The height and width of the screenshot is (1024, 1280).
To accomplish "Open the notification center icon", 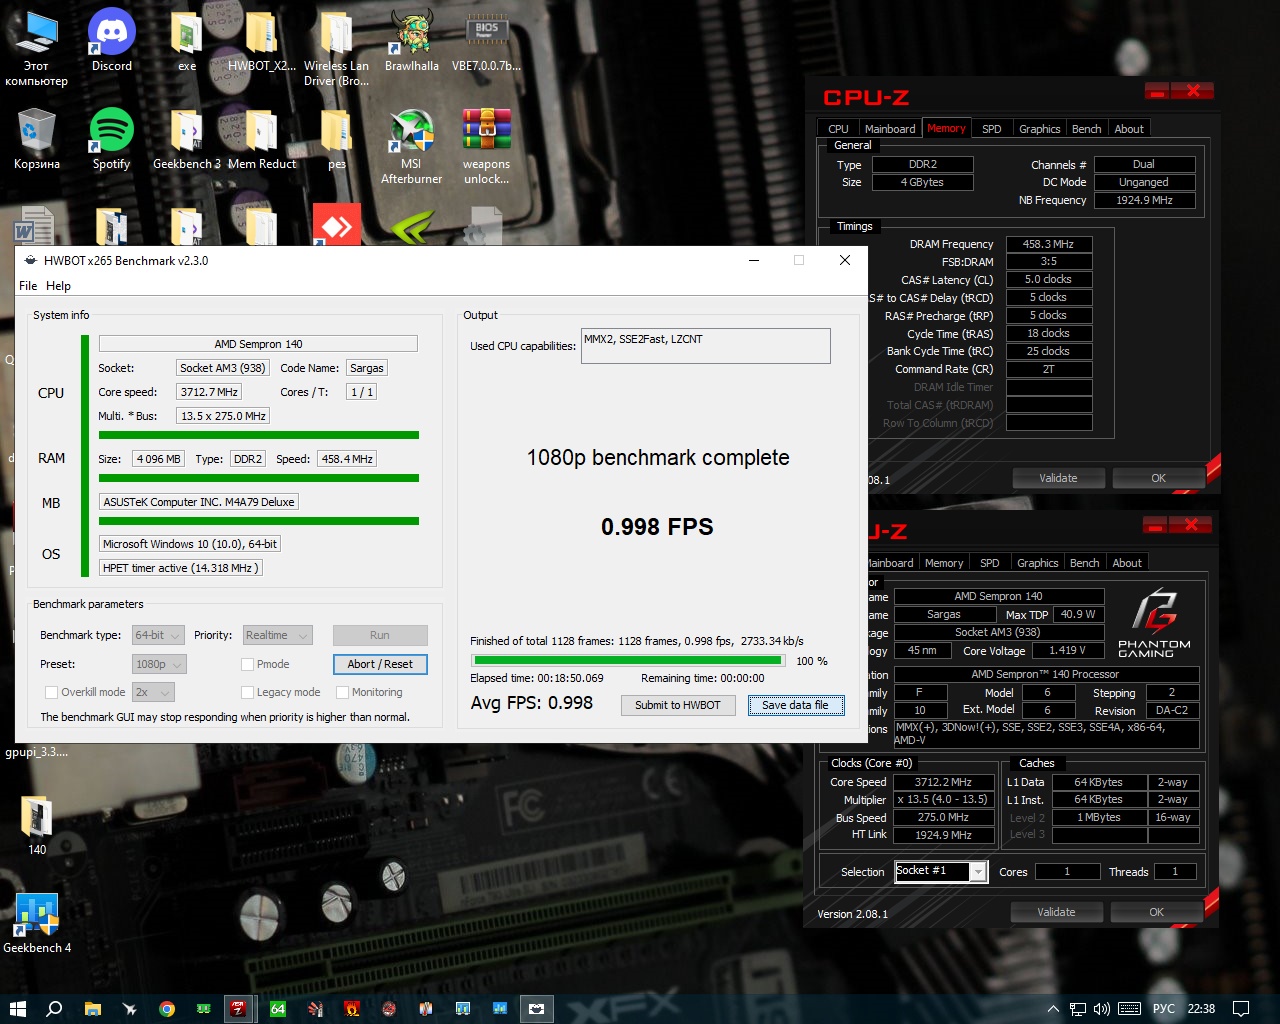I will [x=1241, y=1008].
